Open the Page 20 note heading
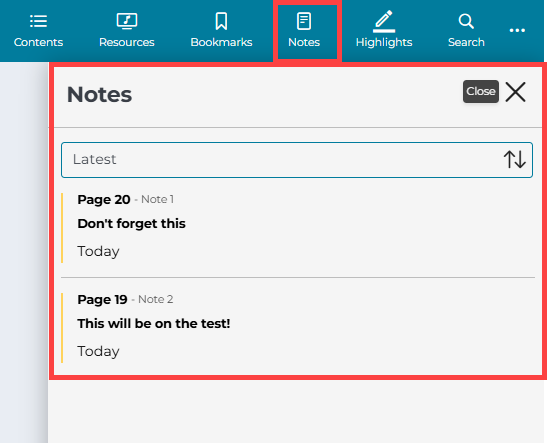Image resolution: width=547 pixels, height=443 pixels. pyautogui.click(x=104, y=200)
